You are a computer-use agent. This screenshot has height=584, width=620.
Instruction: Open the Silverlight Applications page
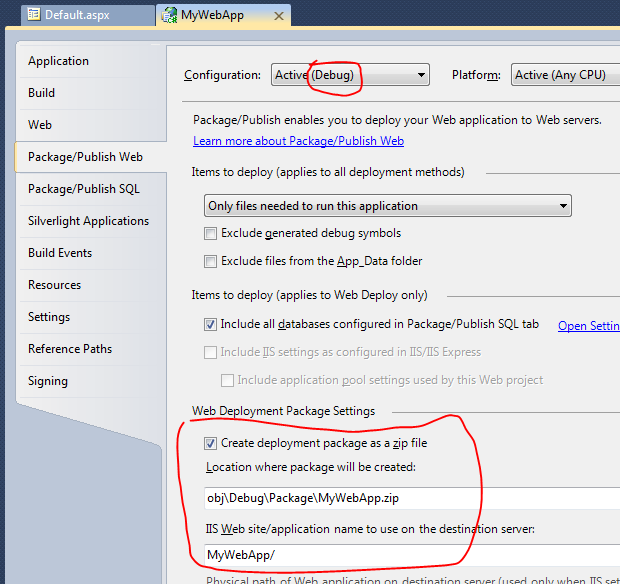pos(91,221)
